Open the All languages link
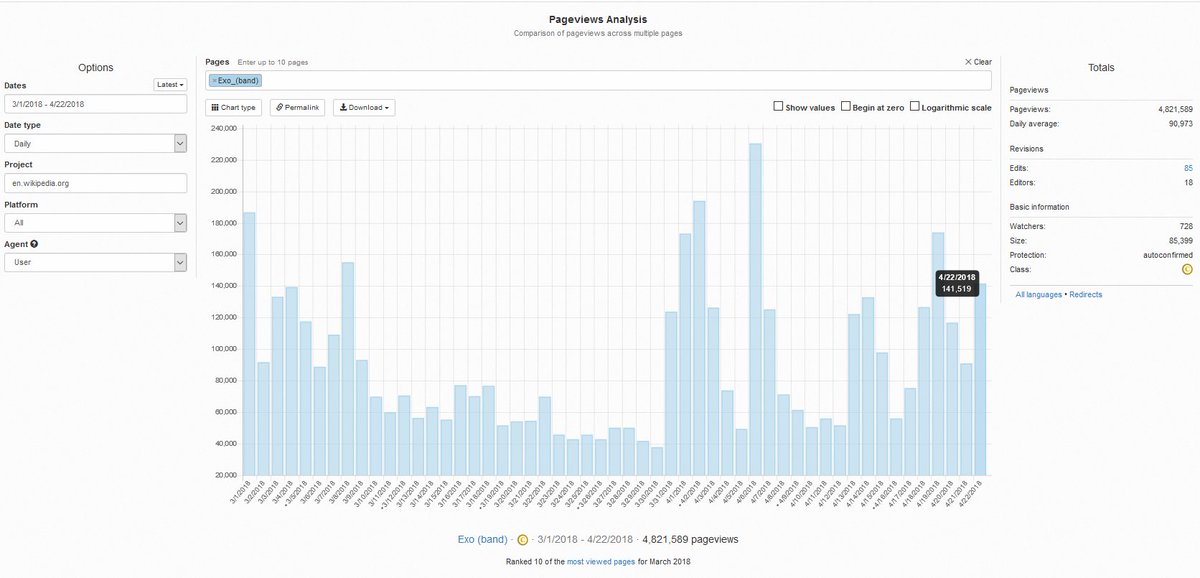Screen dimensions: 1200x578 tap(1039, 294)
